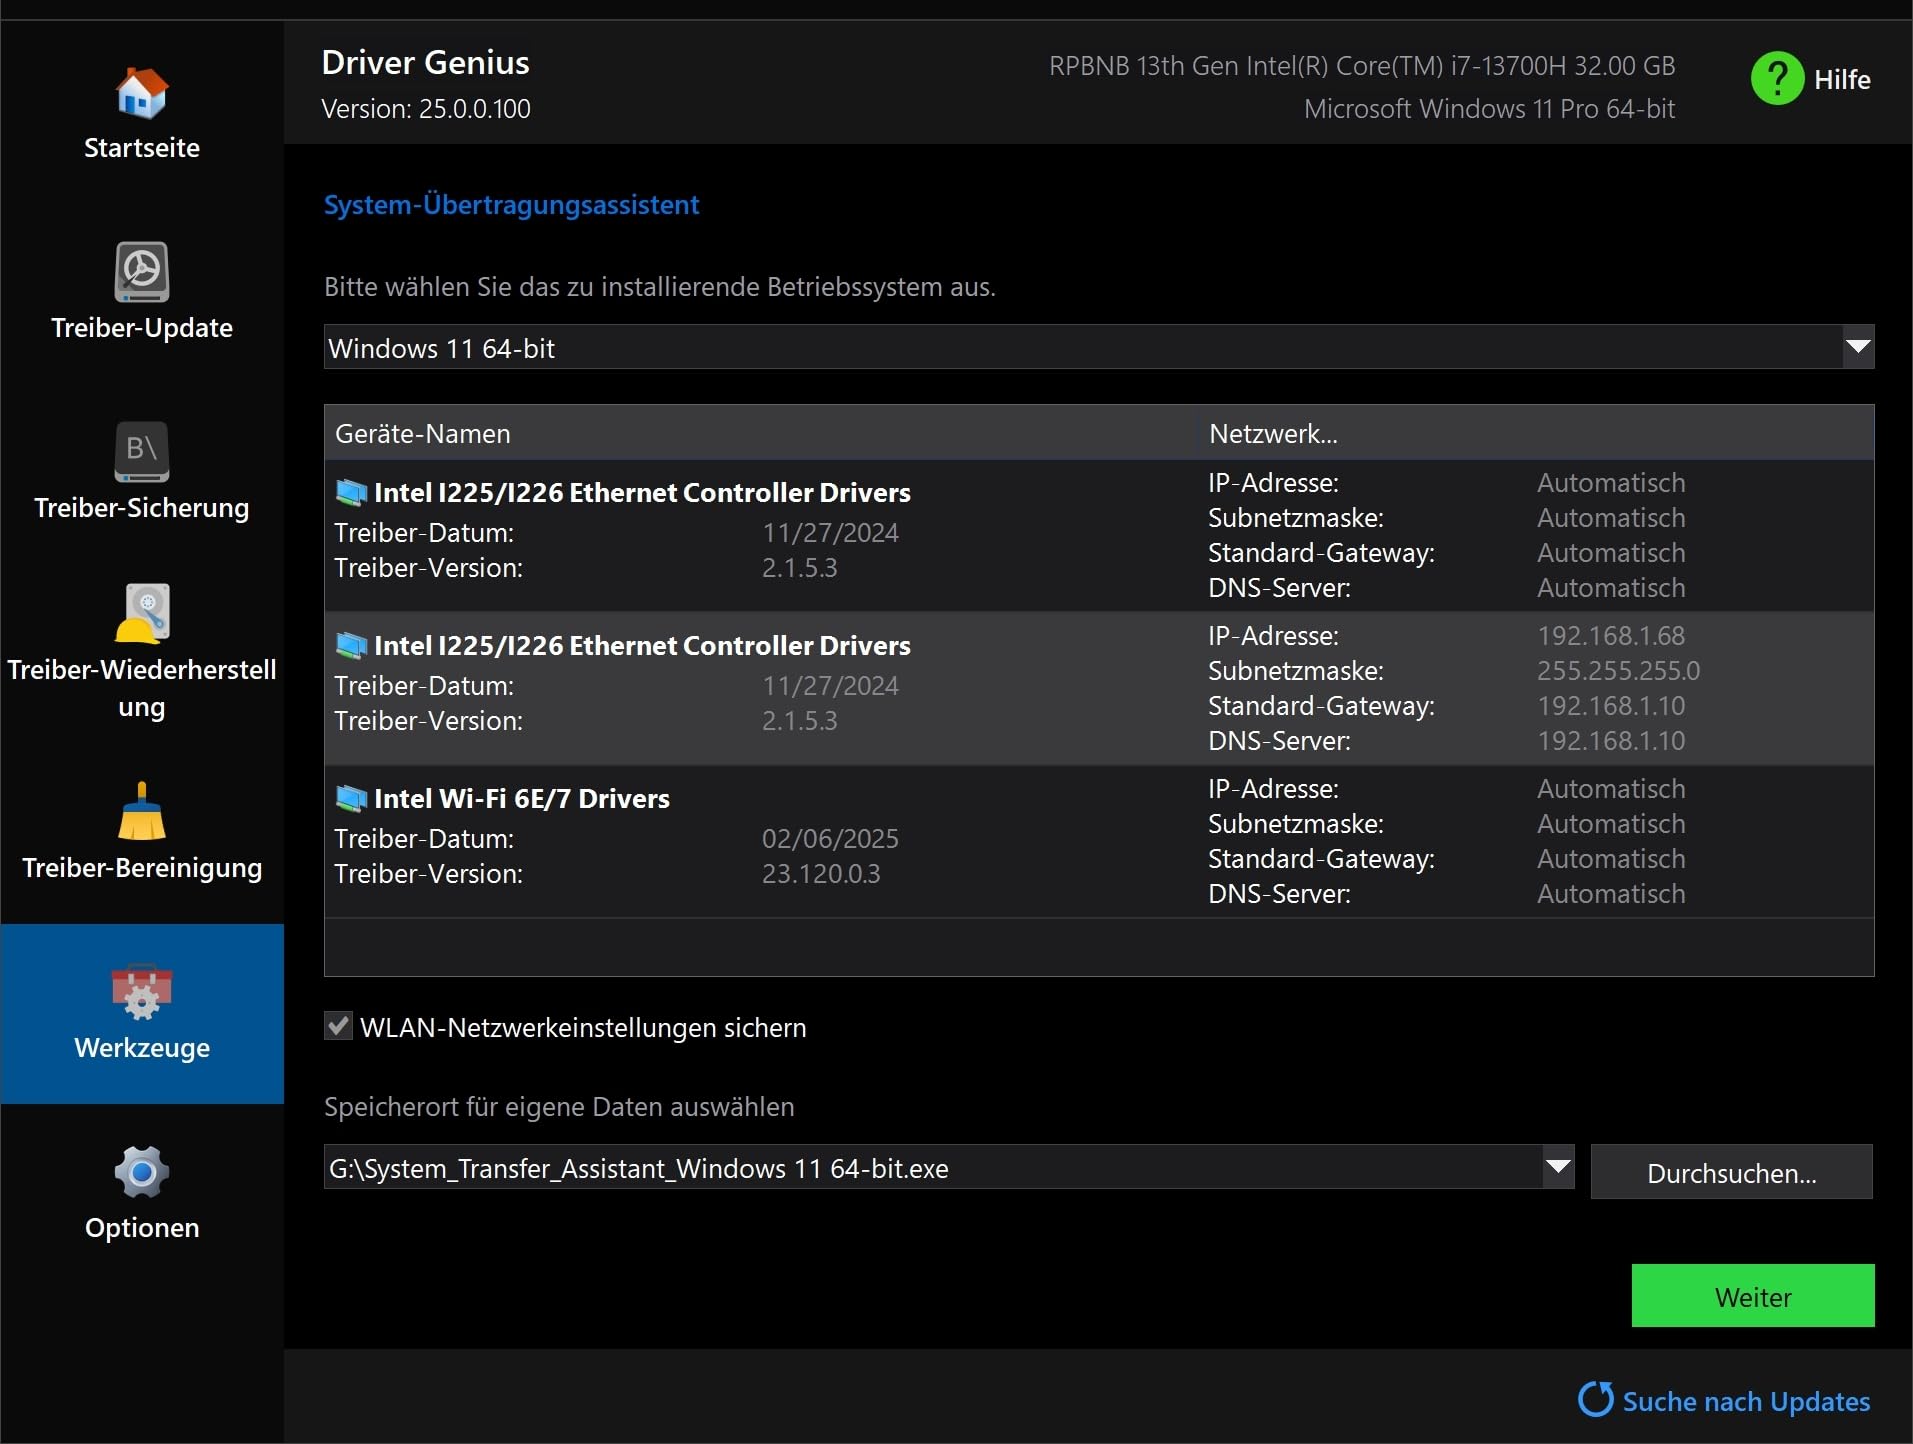Select the Treiber-Bereinigung sidebar label
Screen dimensions: 1913x1444
142,868
